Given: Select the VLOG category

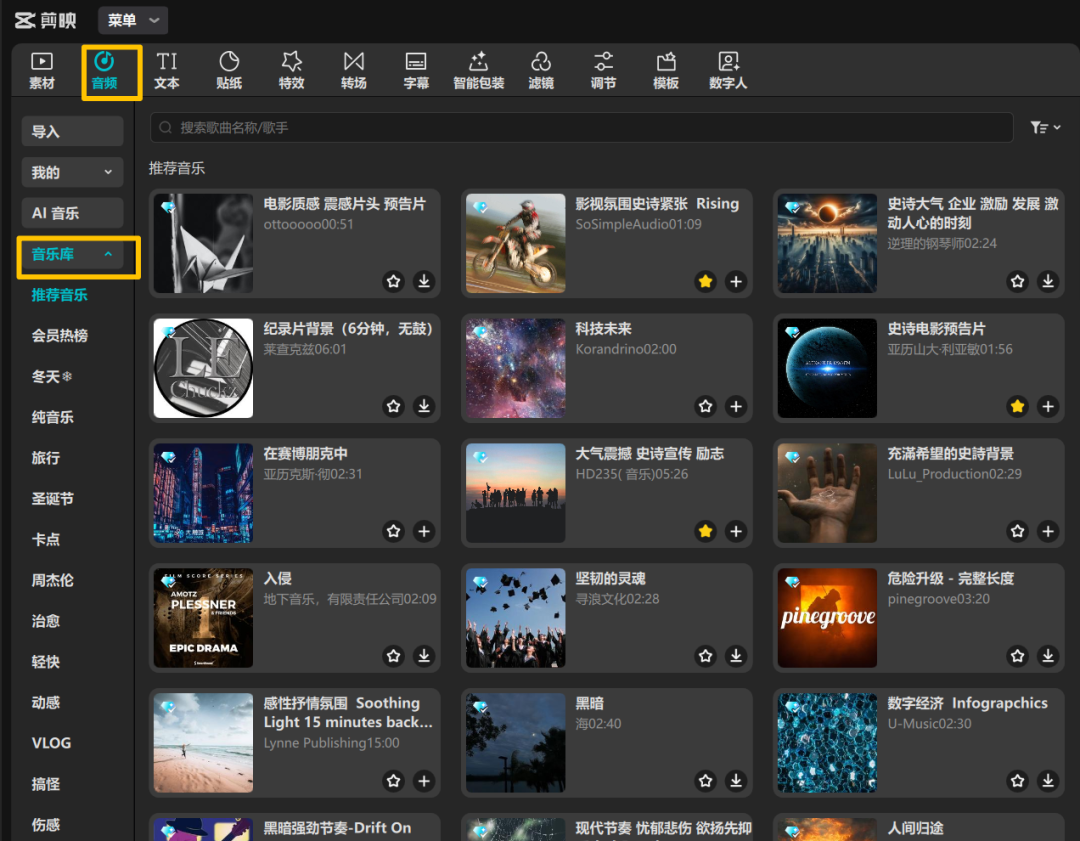Looking at the screenshot, I should coord(51,743).
